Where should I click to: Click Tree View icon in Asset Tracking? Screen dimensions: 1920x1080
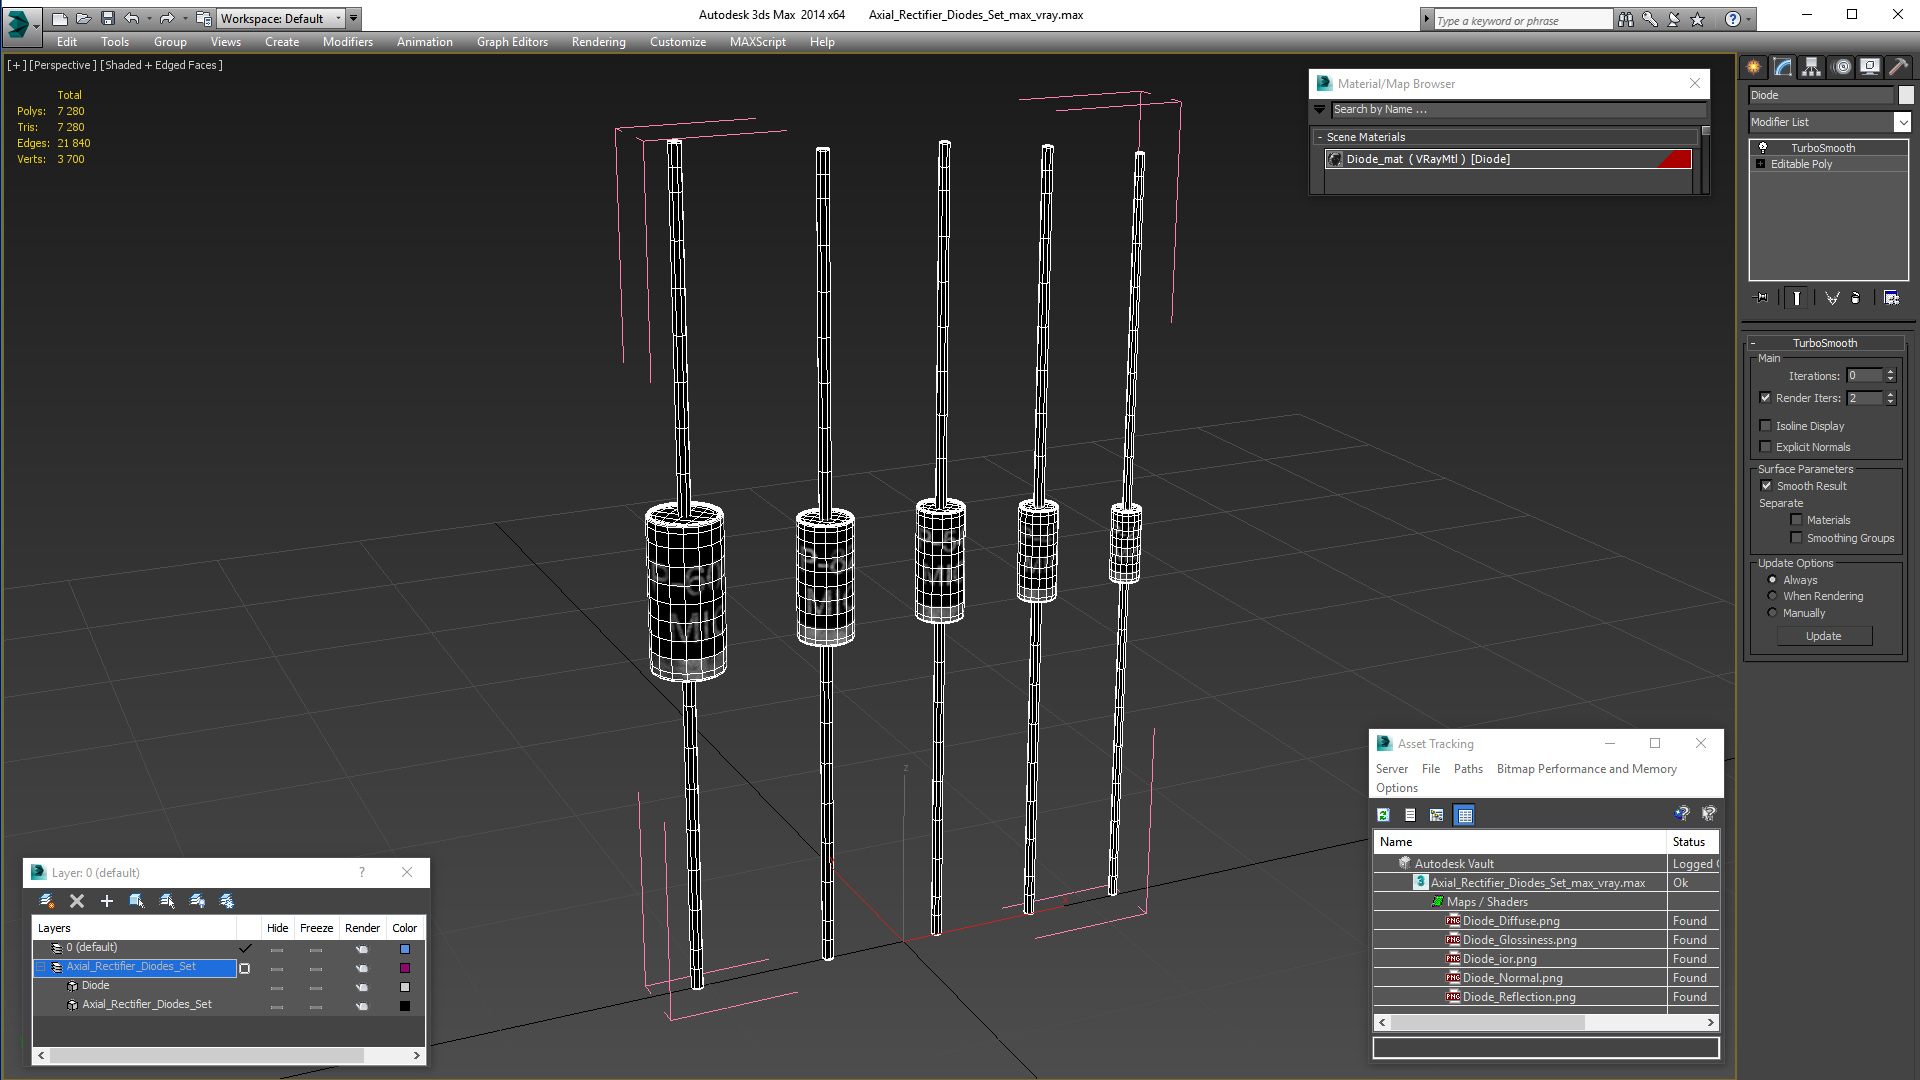[x=1437, y=815]
